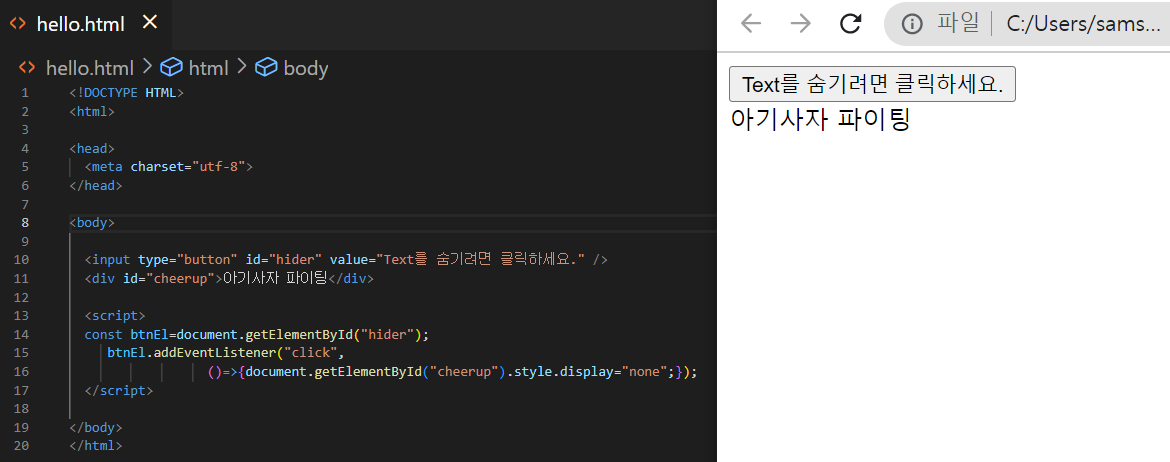
Task: Place cursor on <!DOCTYPE HTML> line
Action: coord(126,93)
